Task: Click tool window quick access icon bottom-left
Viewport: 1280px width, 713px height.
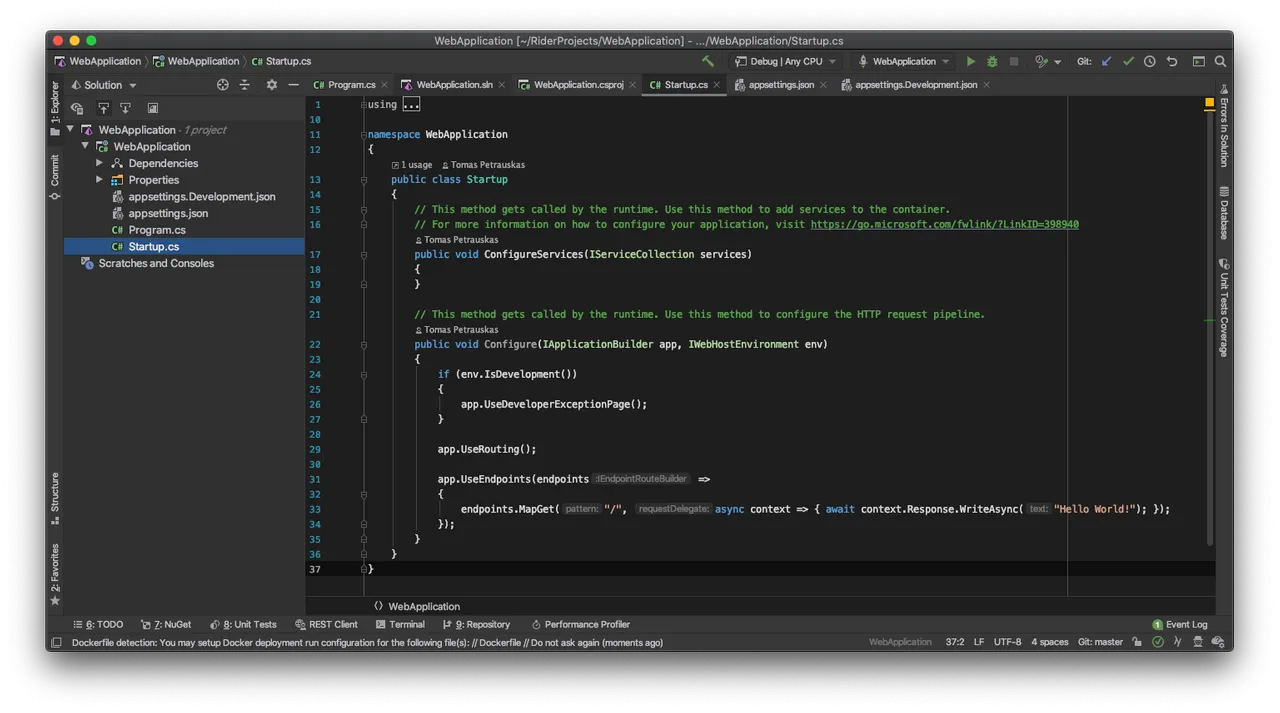Action: (x=57, y=642)
